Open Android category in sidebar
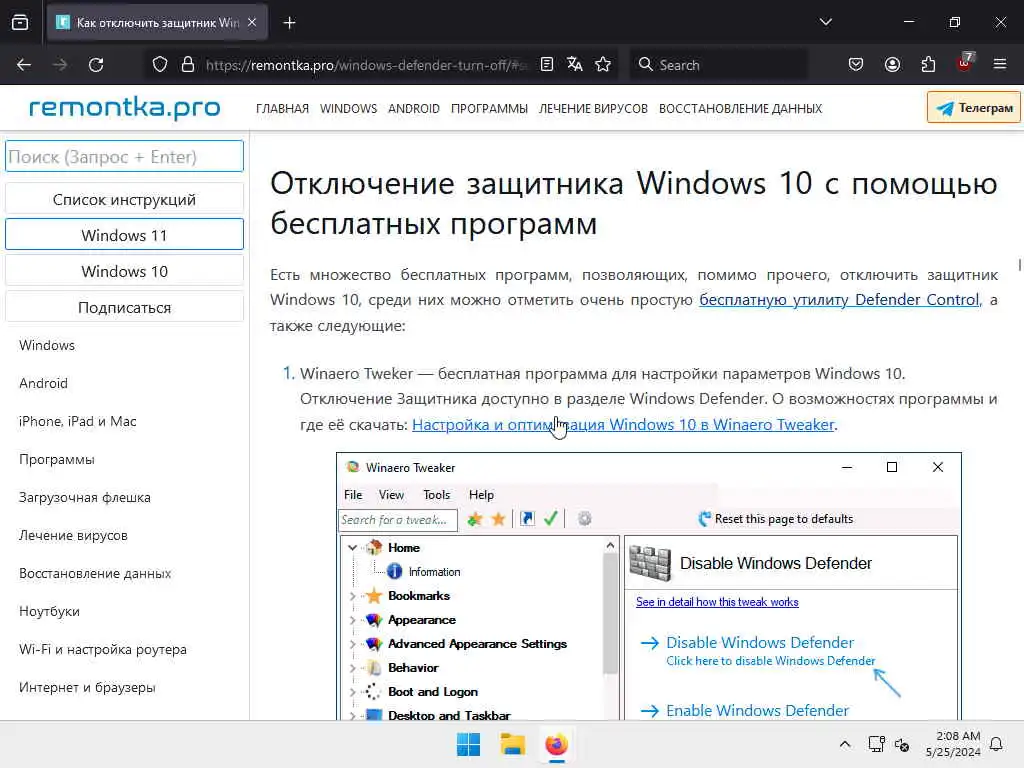The height and width of the screenshot is (768, 1024). tap(43, 383)
